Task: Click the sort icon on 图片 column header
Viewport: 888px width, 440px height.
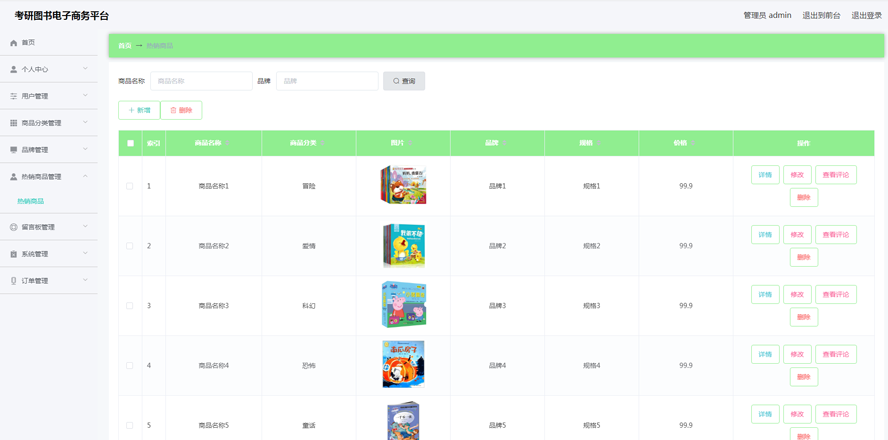Action: click(411, 143)
